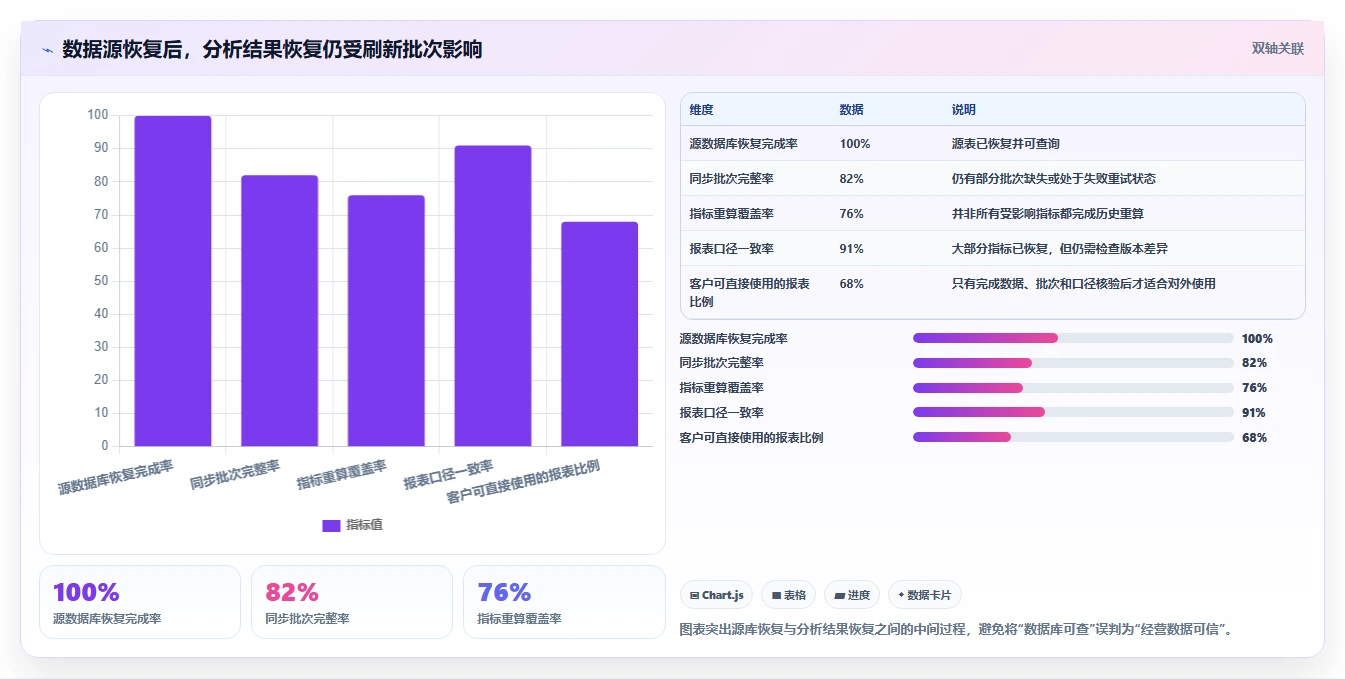Image resolution: width=1345 pixels, height=679 pixels.
Task: Click the 源数据库恢复完成率 bar in chart
Action: pos(173,281)
